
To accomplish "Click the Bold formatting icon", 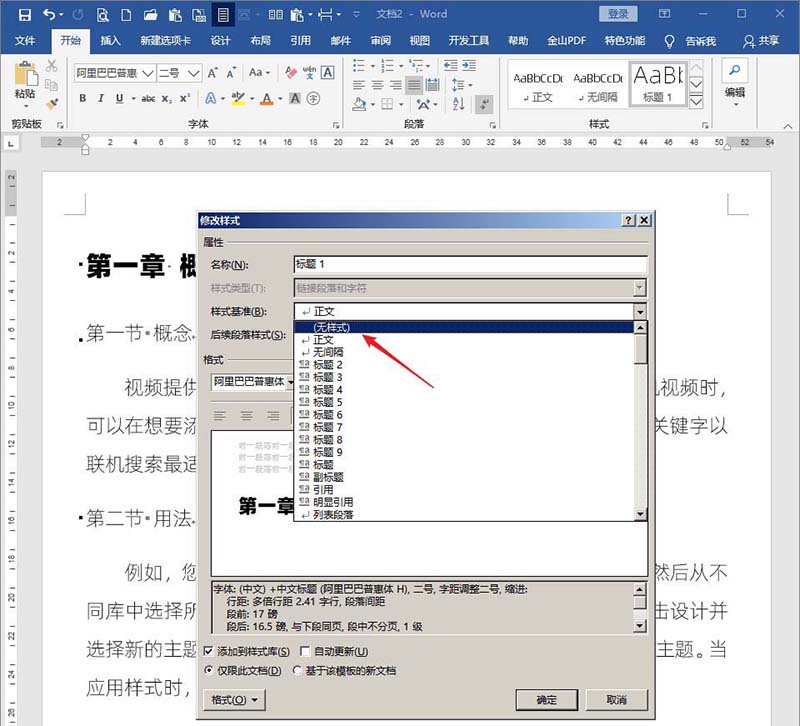I will [x=83, y=98].
